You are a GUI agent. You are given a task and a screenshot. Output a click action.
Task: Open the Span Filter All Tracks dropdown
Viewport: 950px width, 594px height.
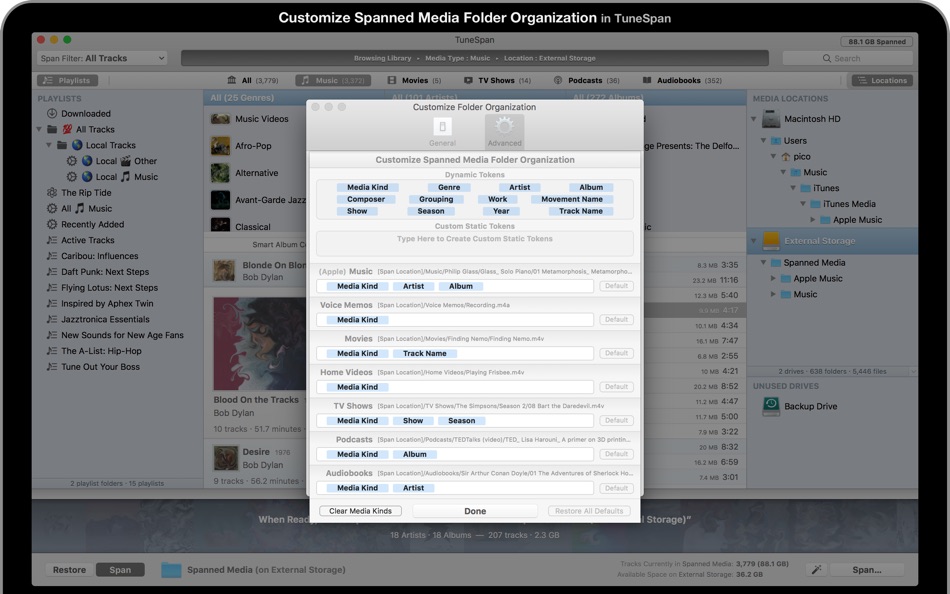pyautogui.click(x=102, y=59)
